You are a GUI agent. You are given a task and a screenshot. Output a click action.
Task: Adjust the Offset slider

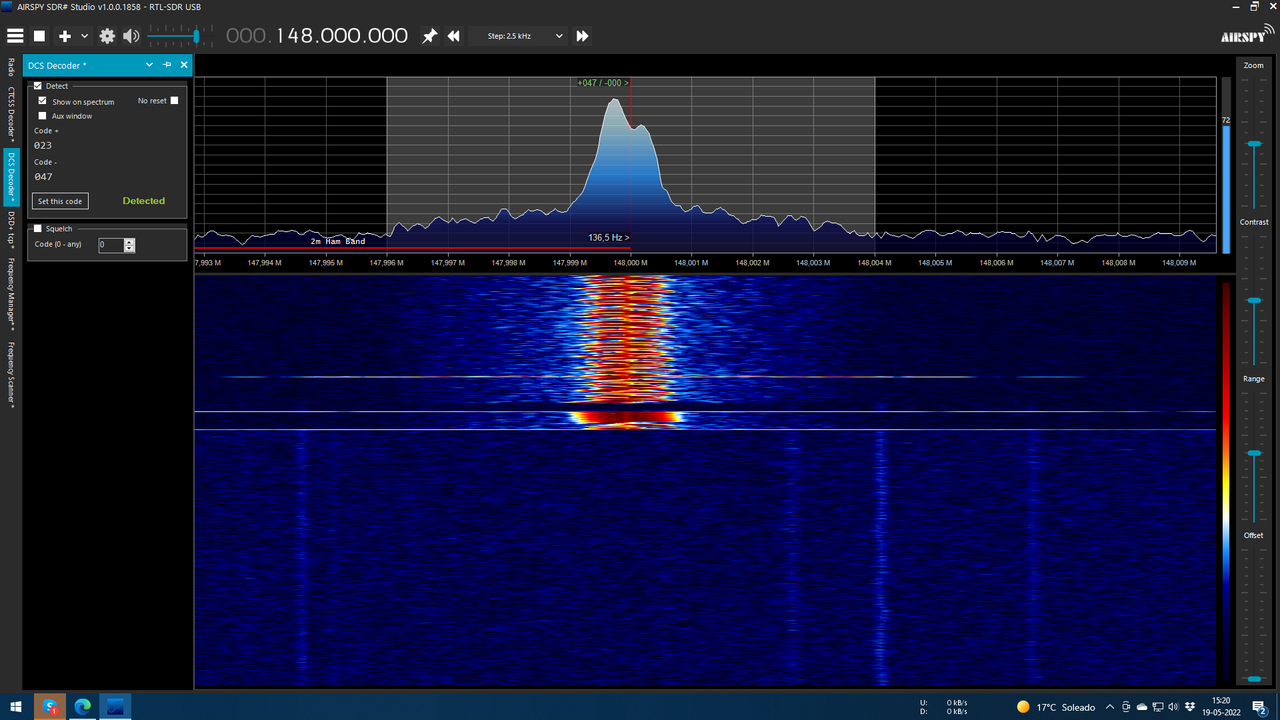point(1254,678)
